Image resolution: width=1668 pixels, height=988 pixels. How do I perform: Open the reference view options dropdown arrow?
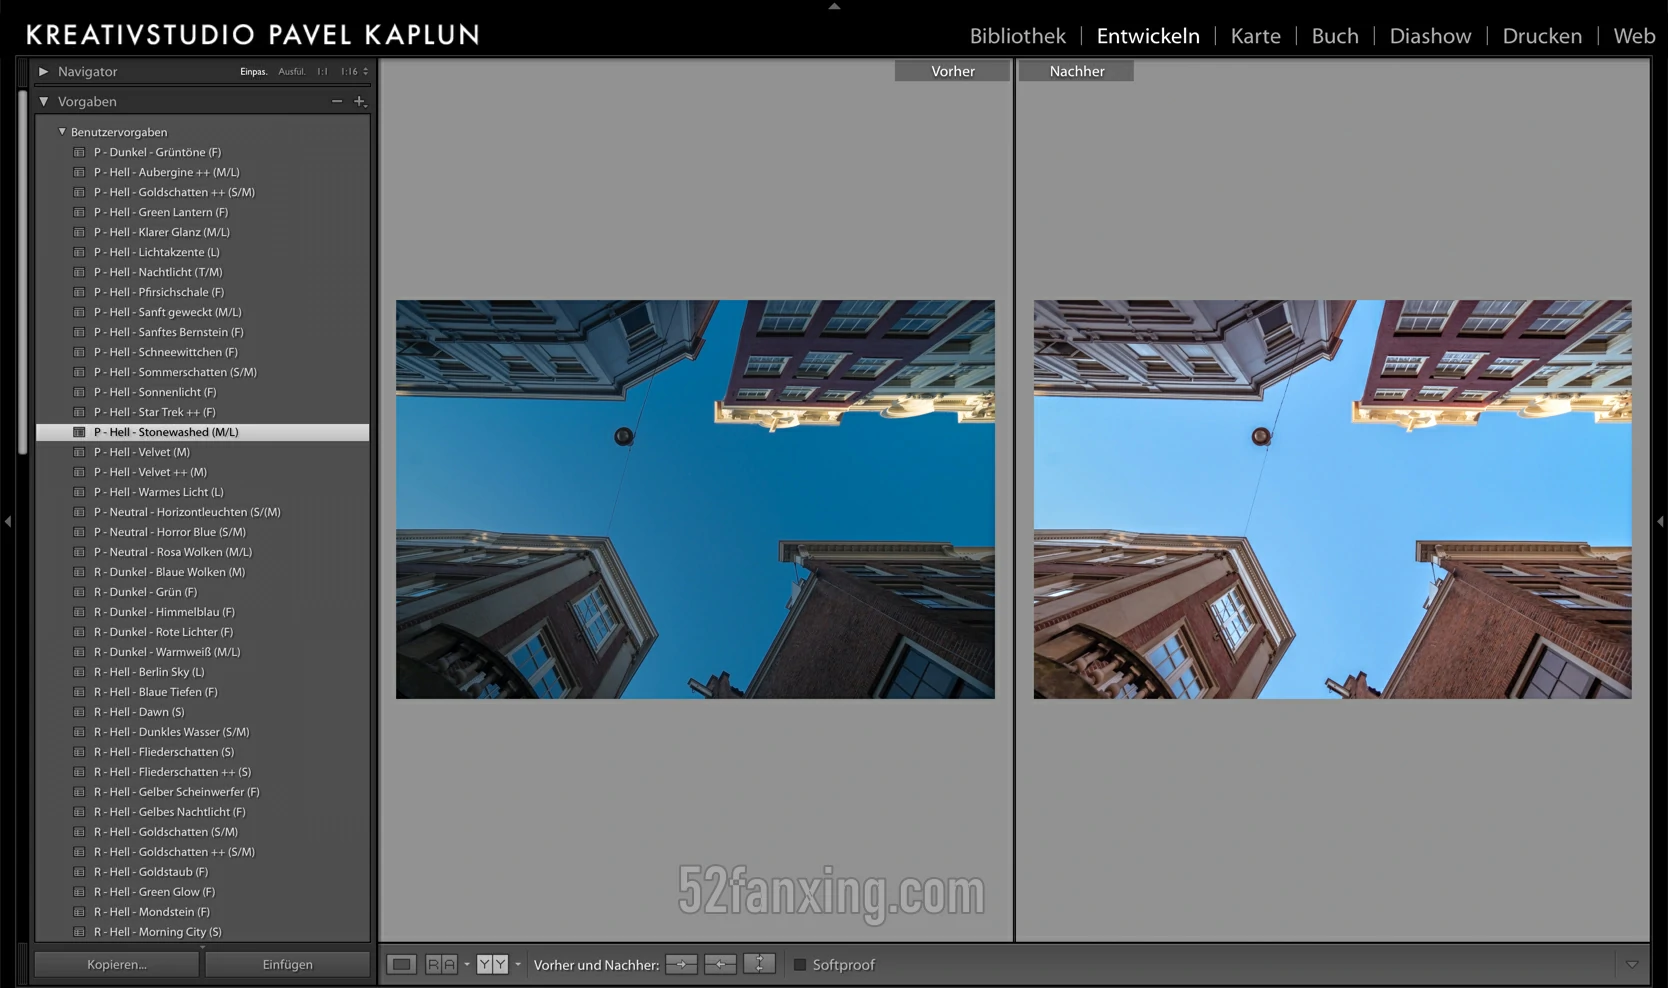point(467,965)
